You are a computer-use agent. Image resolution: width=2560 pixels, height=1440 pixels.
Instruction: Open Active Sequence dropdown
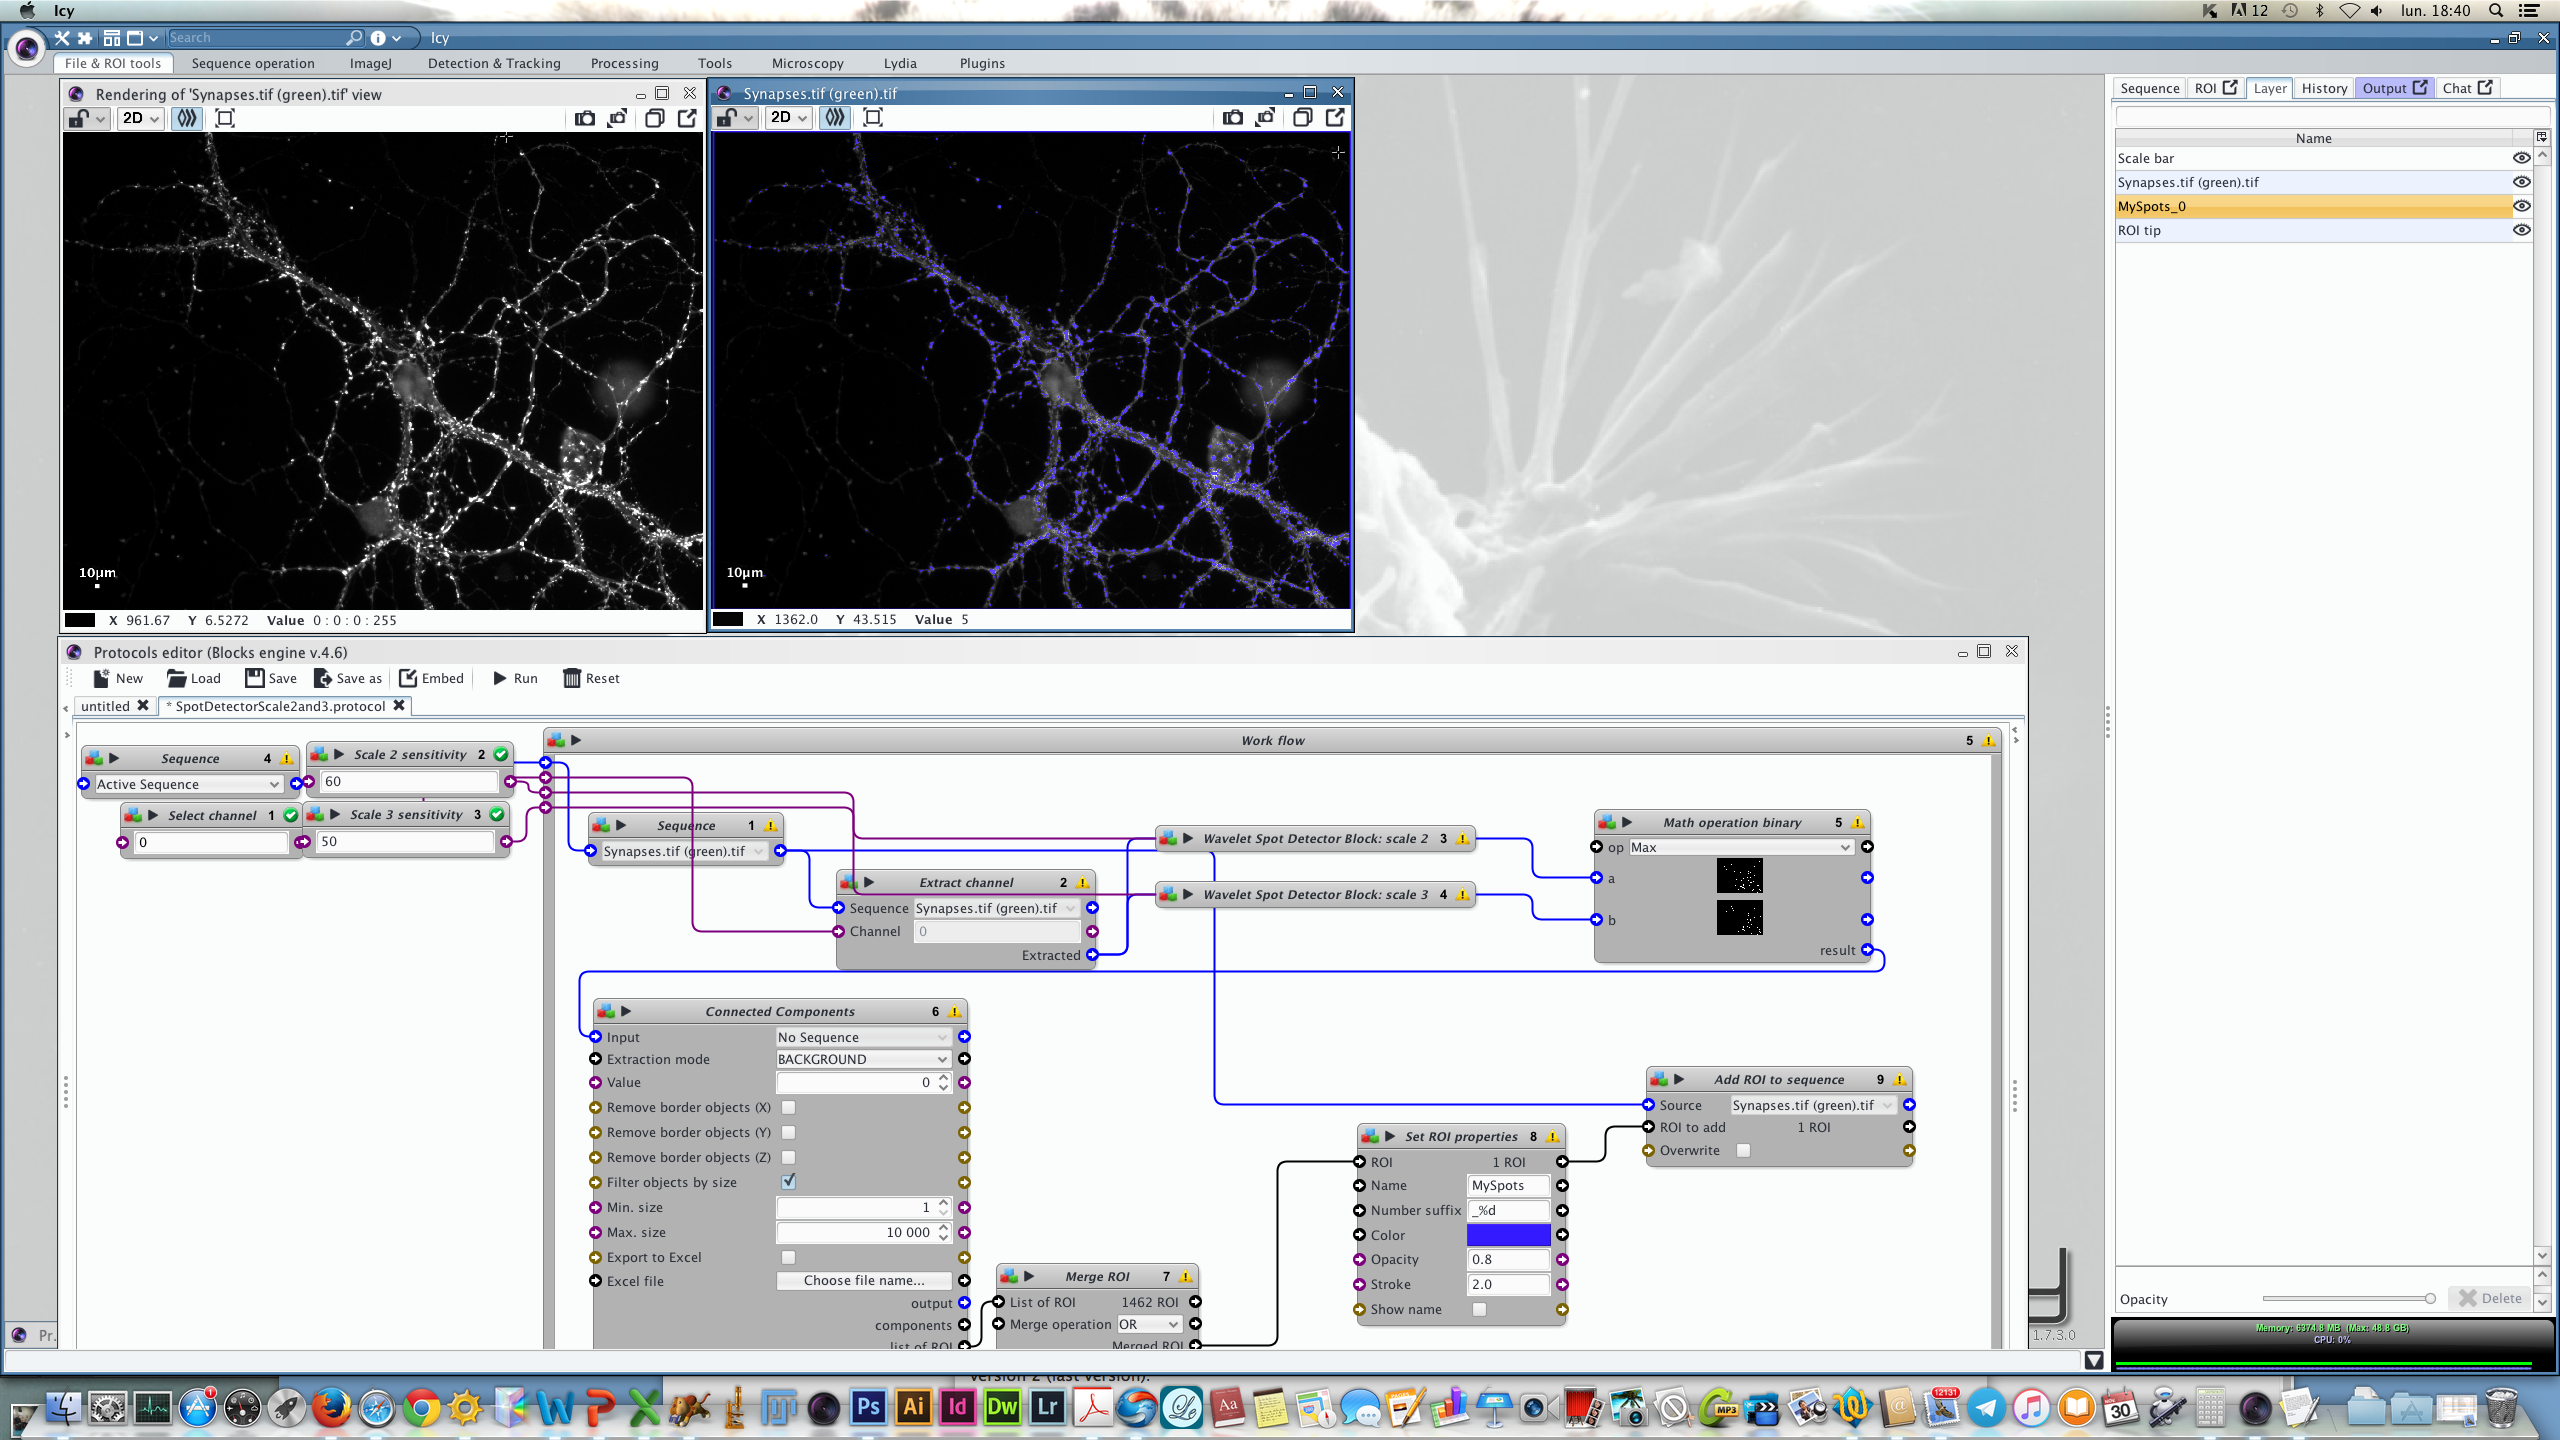[188, 784]
